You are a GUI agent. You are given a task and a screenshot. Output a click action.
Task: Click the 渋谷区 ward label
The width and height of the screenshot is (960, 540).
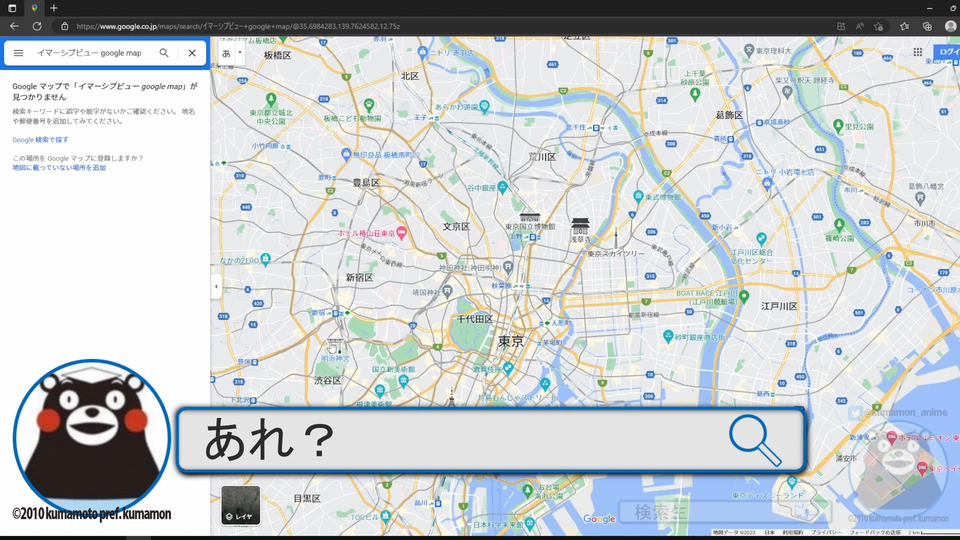pos(328,381)
